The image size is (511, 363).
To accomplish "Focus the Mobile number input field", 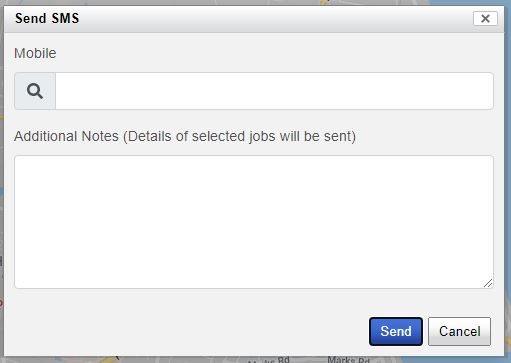I will coord(274,91).
